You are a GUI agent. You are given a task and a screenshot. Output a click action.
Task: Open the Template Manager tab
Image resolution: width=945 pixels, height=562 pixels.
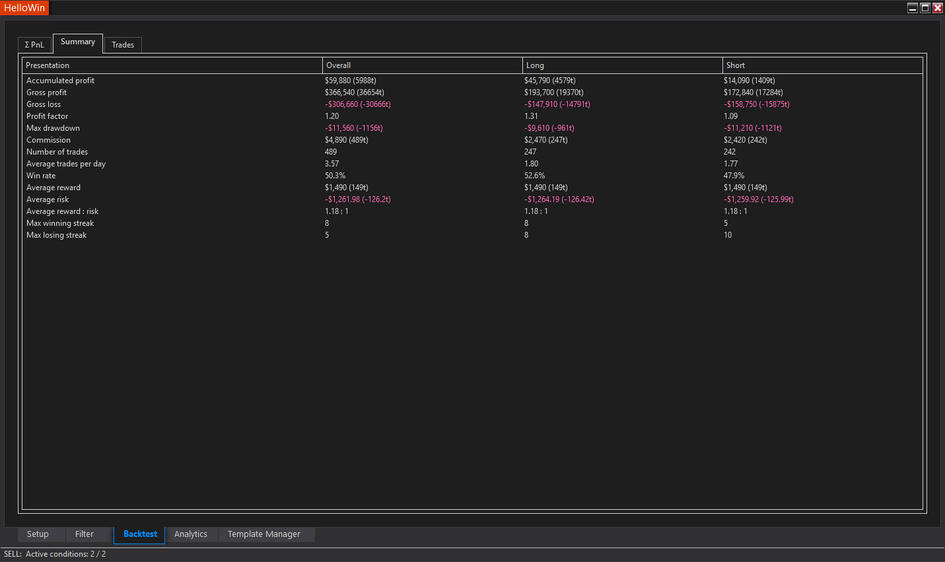tap(263, 534)
